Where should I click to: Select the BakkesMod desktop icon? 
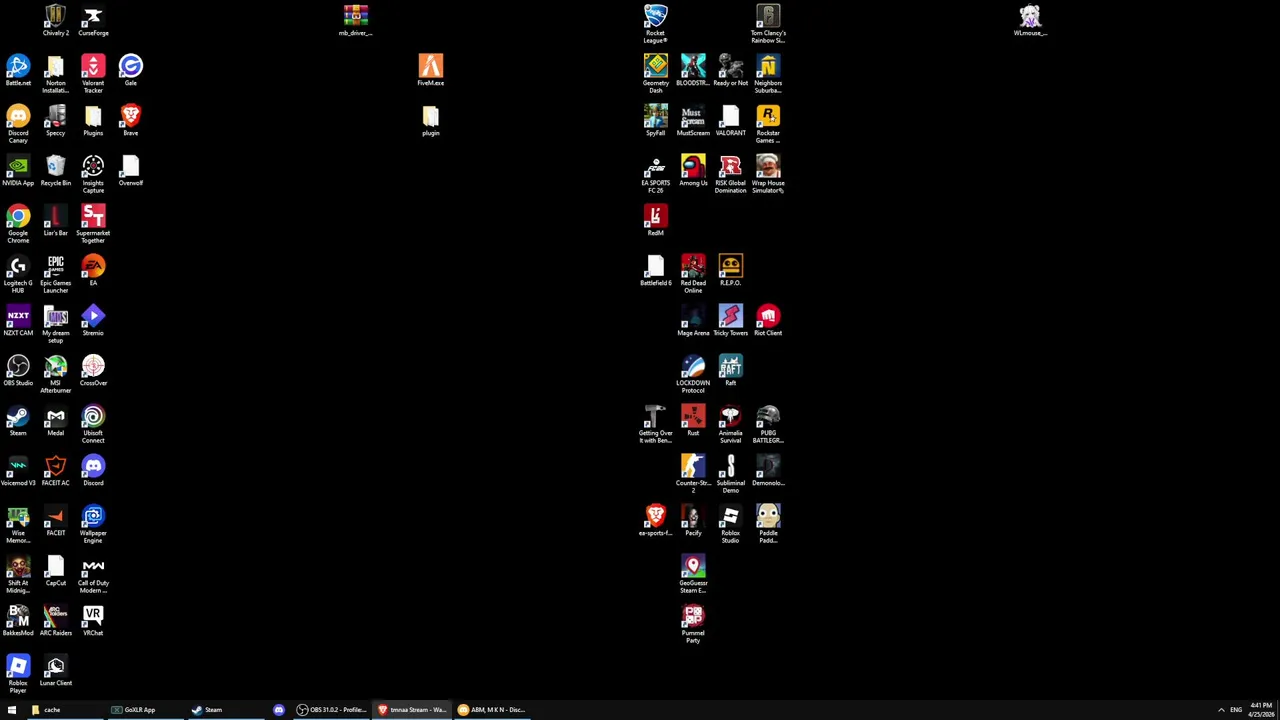coord(18,620)
